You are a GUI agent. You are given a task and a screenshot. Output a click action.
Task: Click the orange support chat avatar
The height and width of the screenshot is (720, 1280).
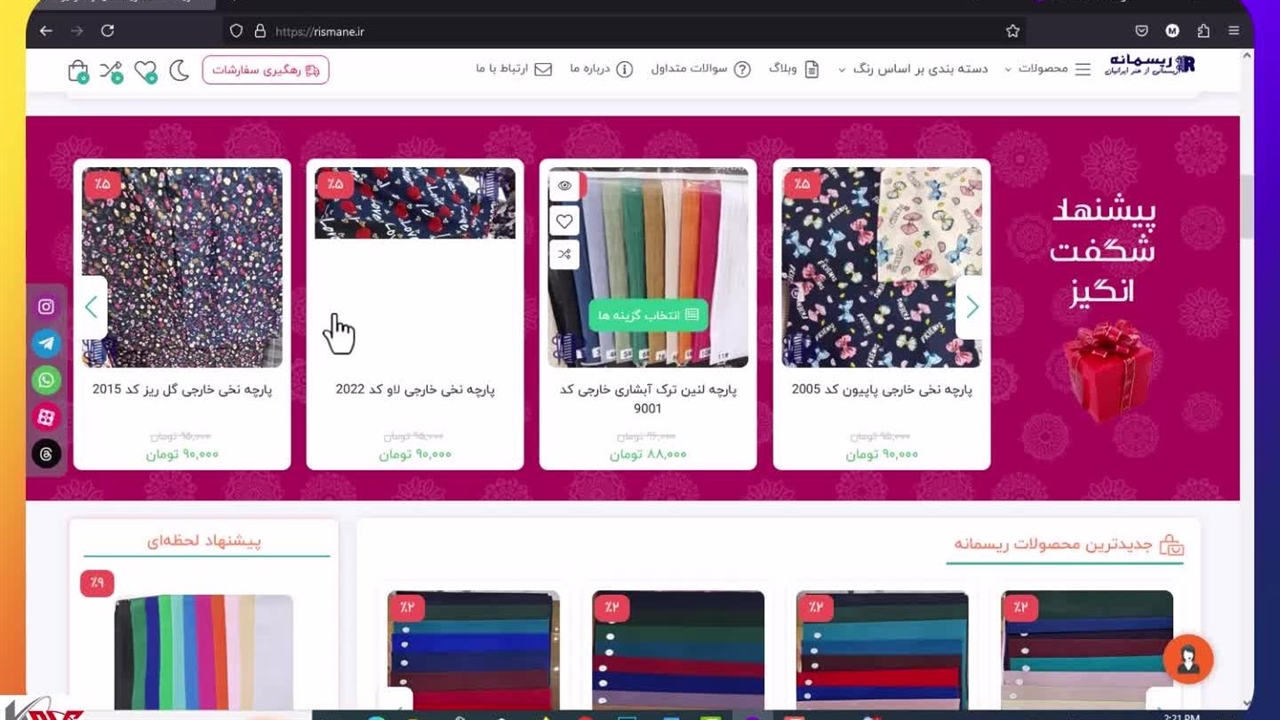click(1188, 659)
